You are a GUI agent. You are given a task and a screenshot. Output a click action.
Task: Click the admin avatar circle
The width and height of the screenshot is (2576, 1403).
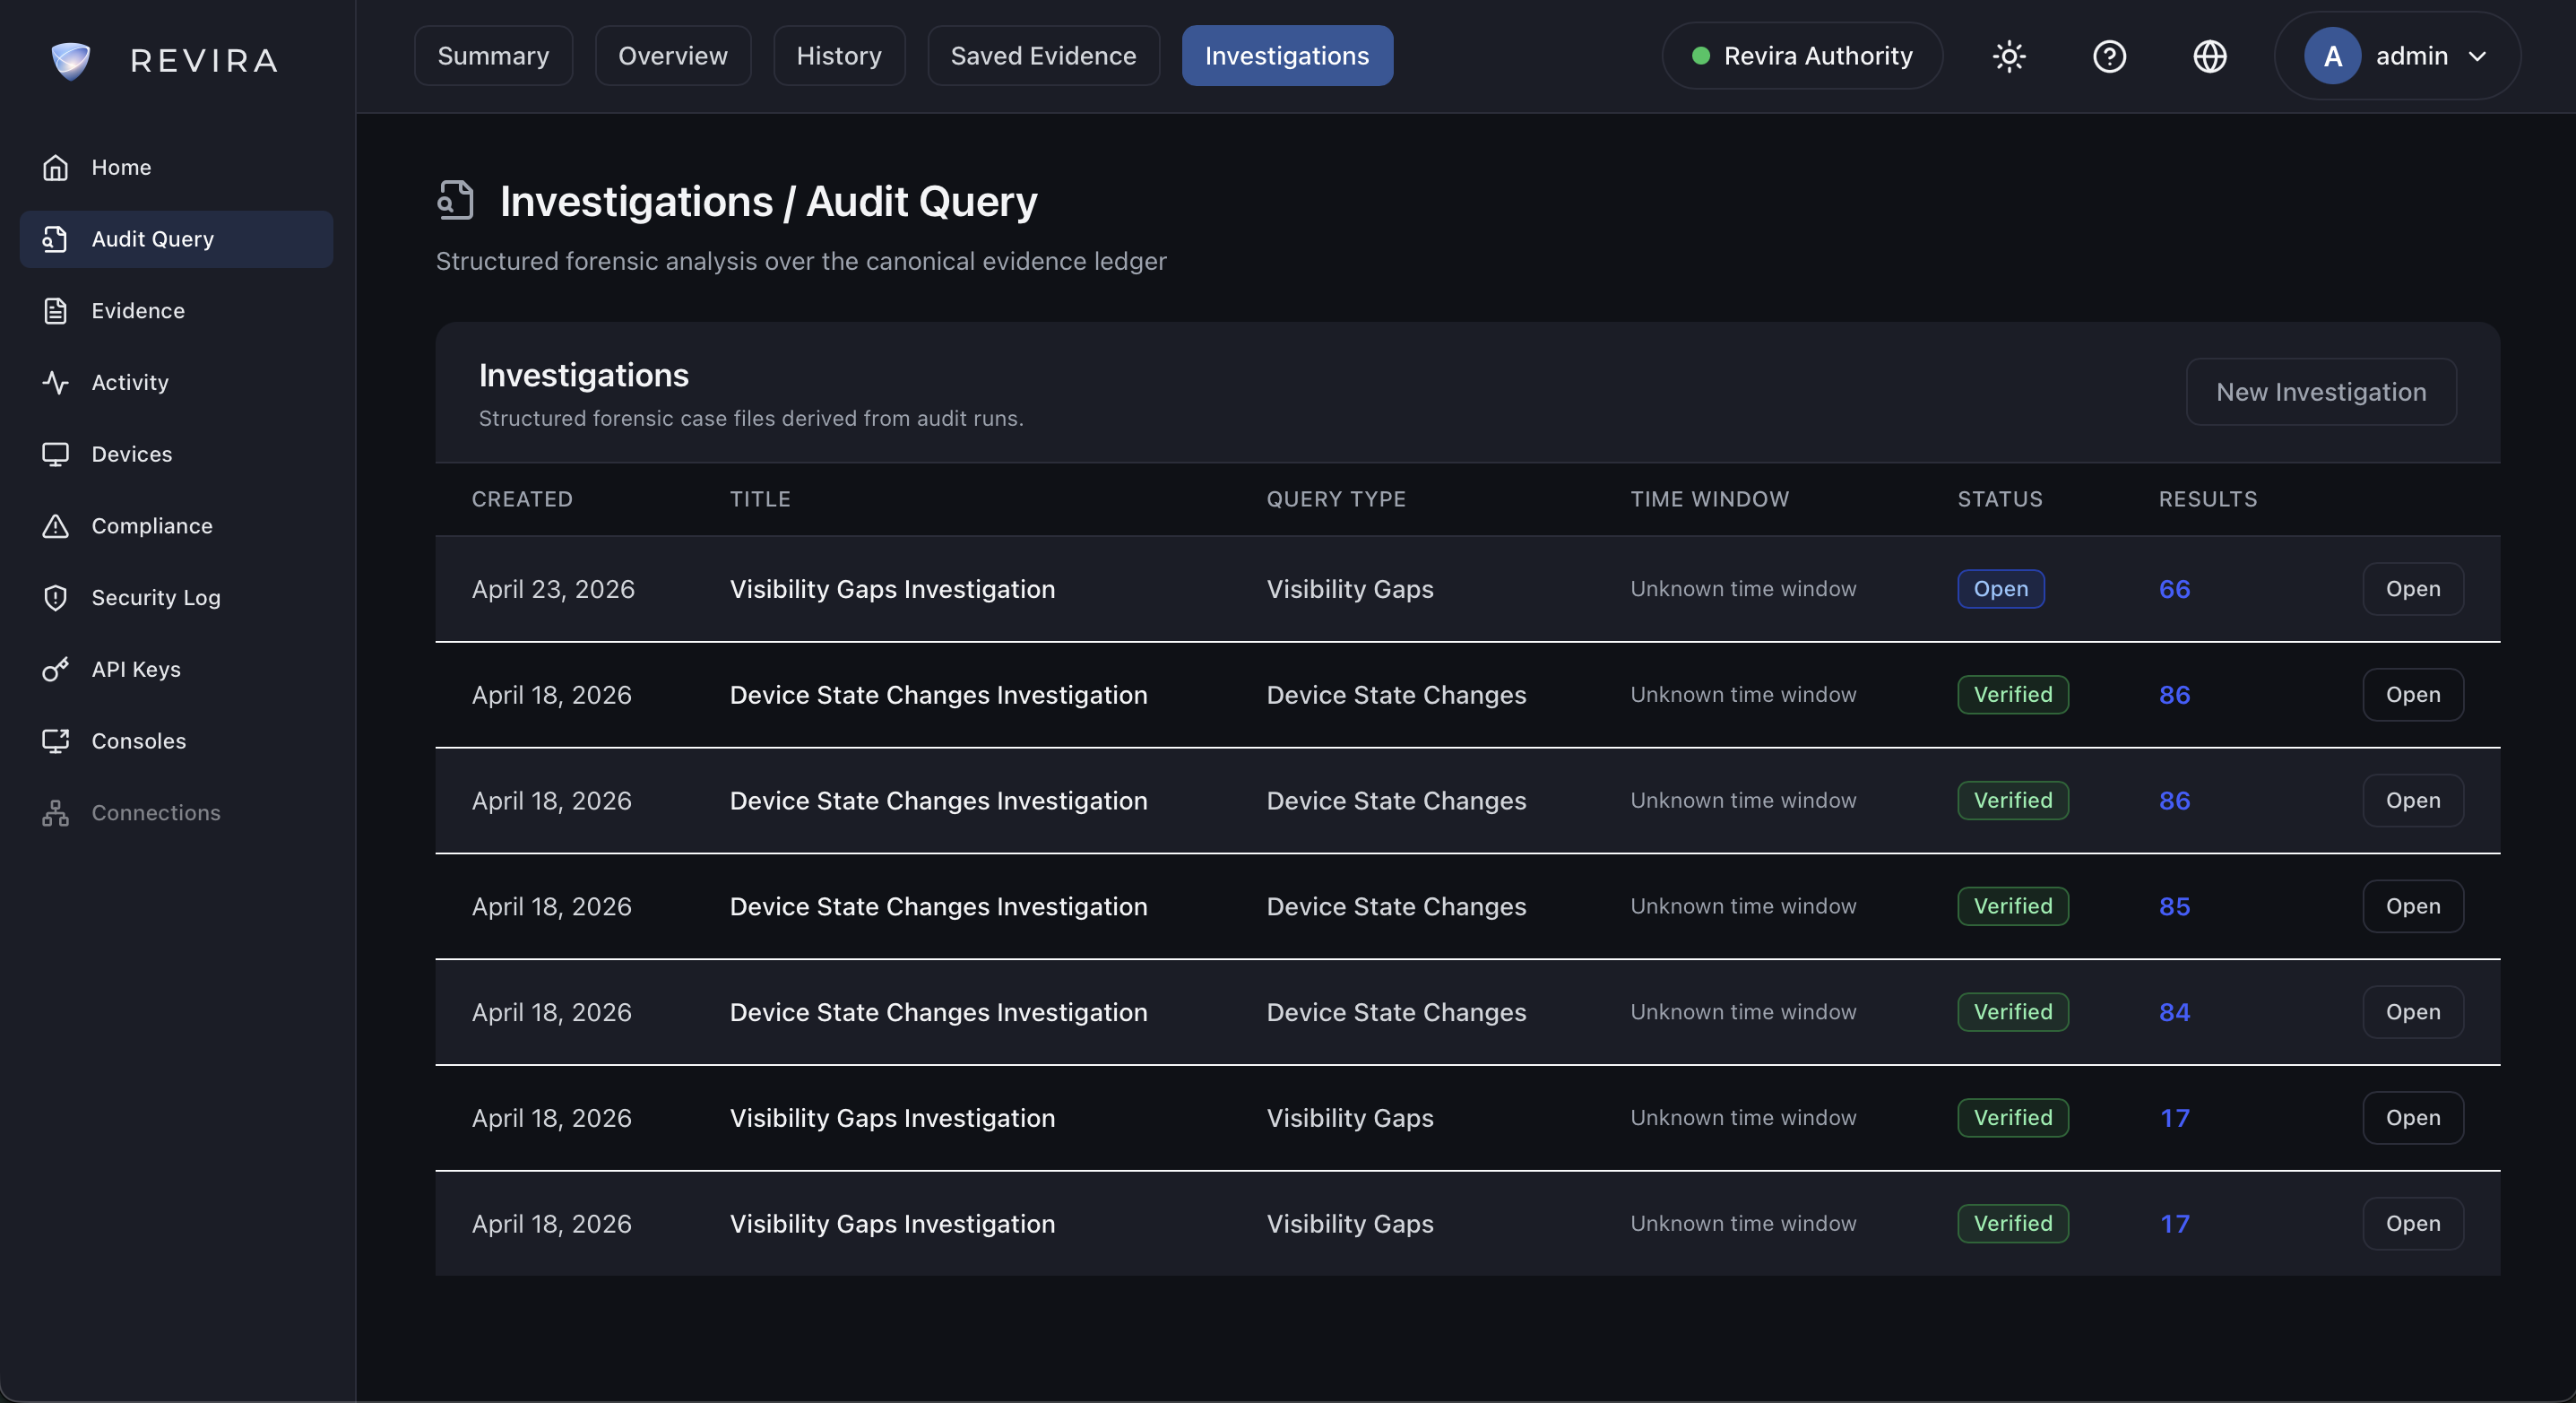2332,56
